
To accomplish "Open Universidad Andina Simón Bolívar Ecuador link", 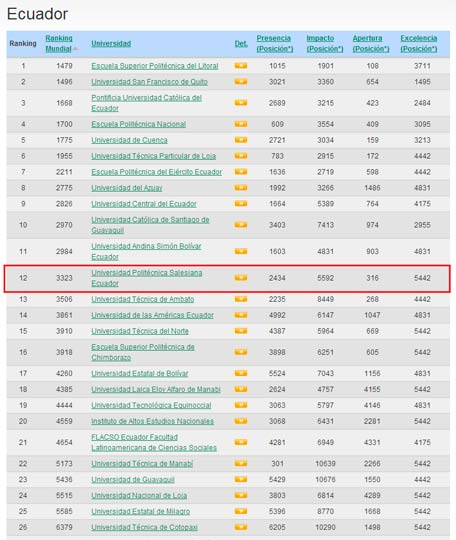I will tap(146, 251).
